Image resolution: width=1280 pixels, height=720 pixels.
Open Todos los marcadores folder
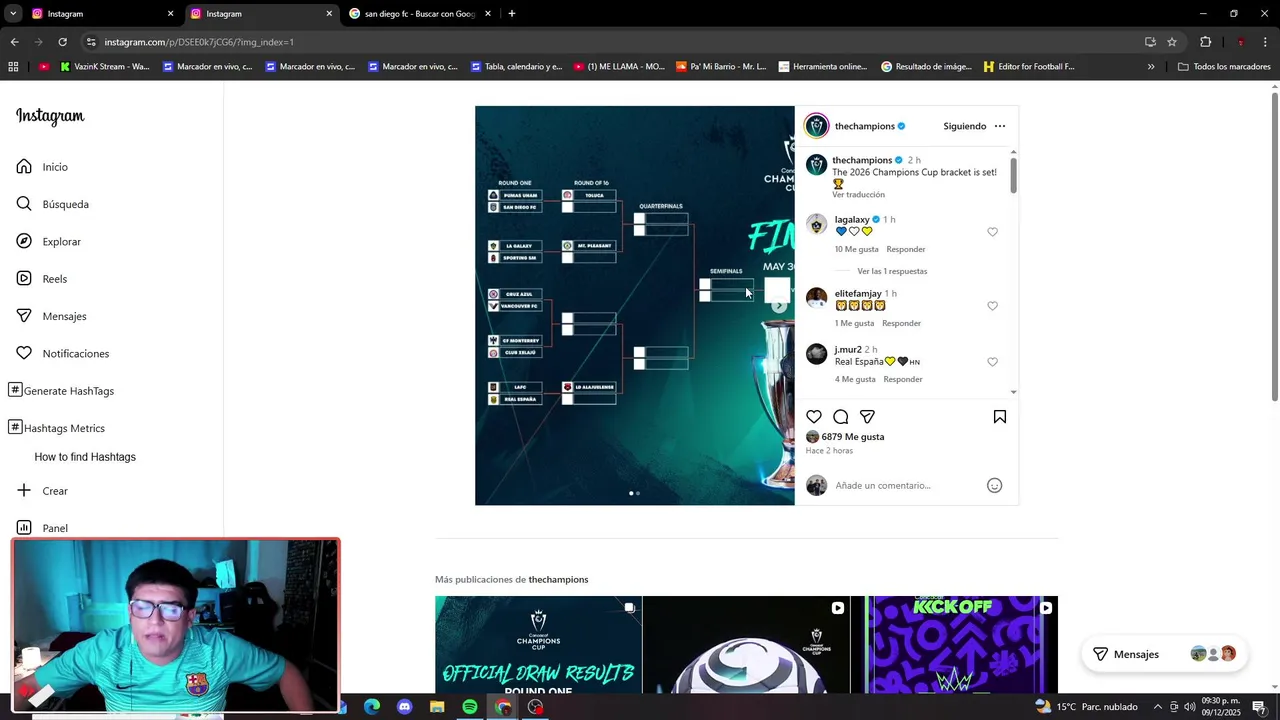[x=1224, y=67]
